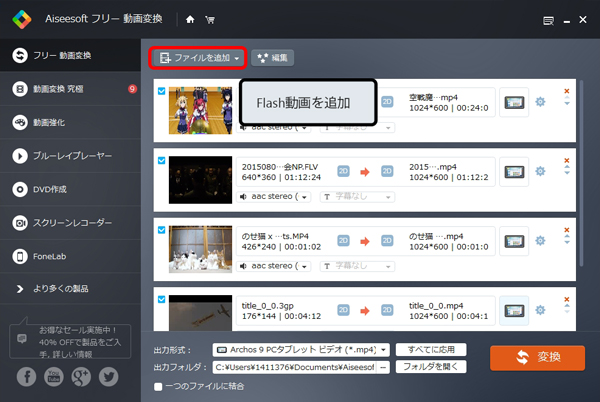The image size is (600, 402).
Task: Open the Twitter icon
Action: click(x=109, y=377)
